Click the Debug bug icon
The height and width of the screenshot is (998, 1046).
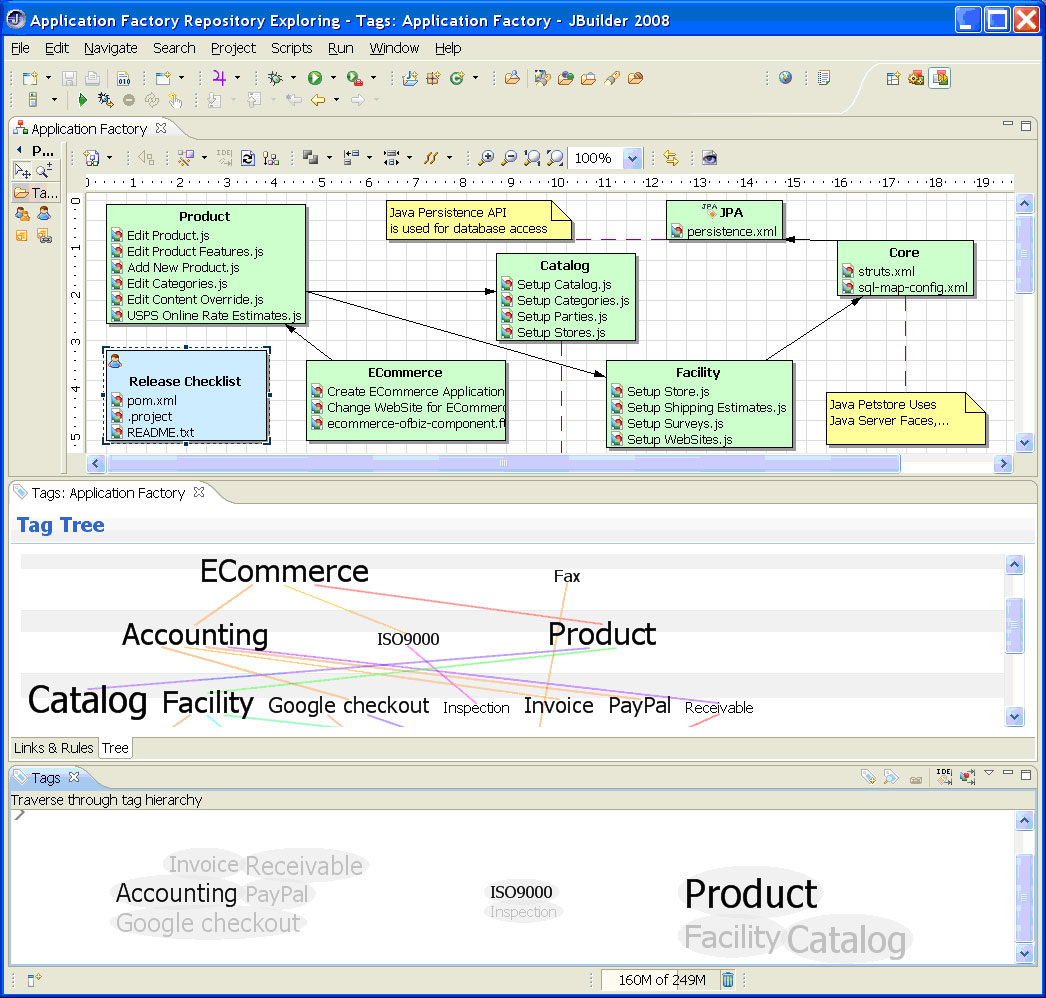tap(275, 78)
